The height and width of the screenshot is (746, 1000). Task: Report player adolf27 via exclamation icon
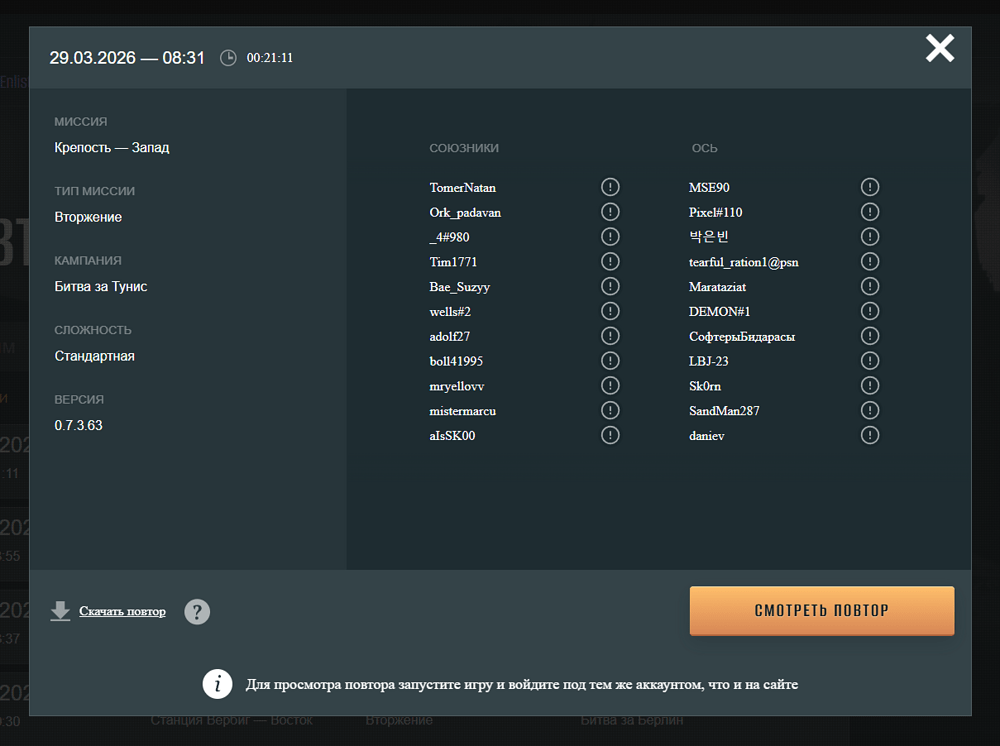pos(610,336)
